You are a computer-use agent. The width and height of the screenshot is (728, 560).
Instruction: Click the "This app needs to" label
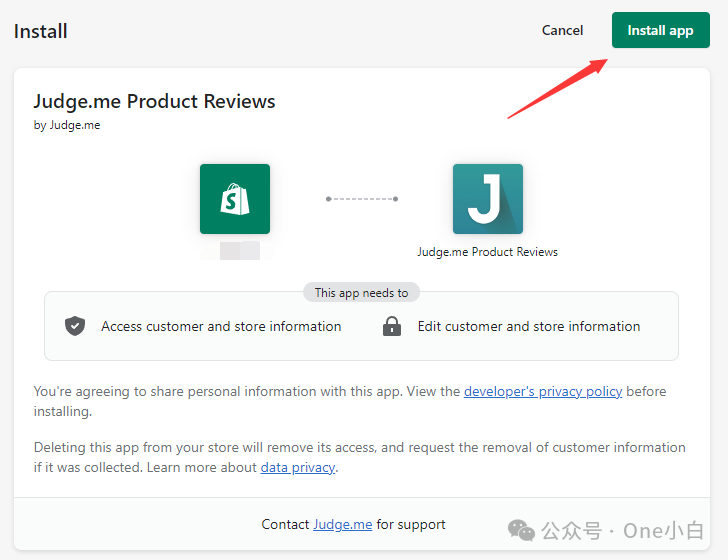pos(361,293)
